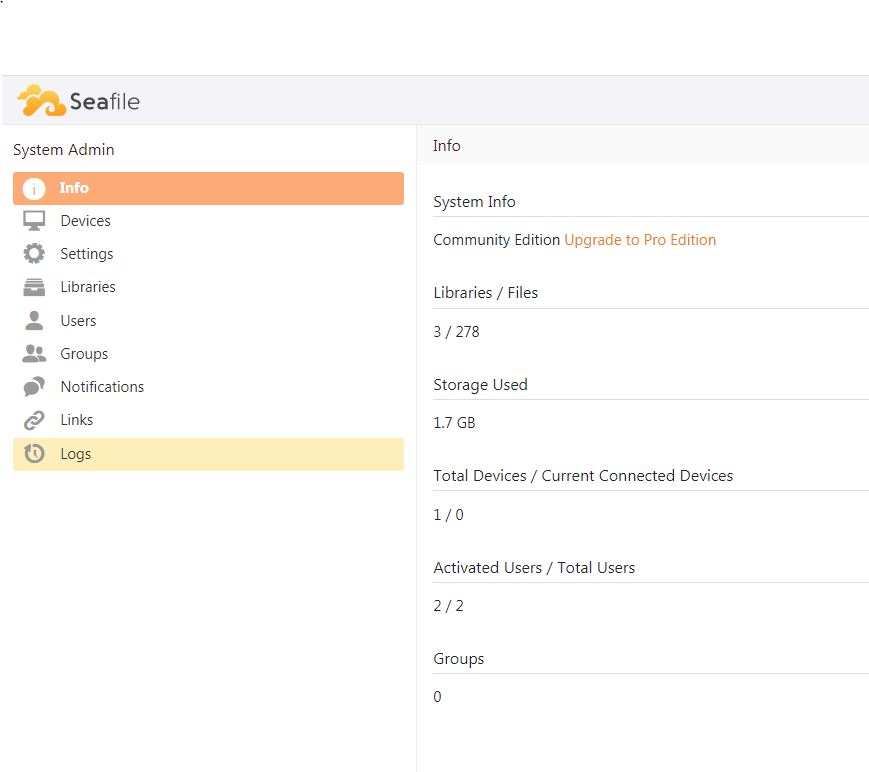869x772 pixels.
Task: Follow the Upgrade to Pro Edition link
Action: pos(640,240)
